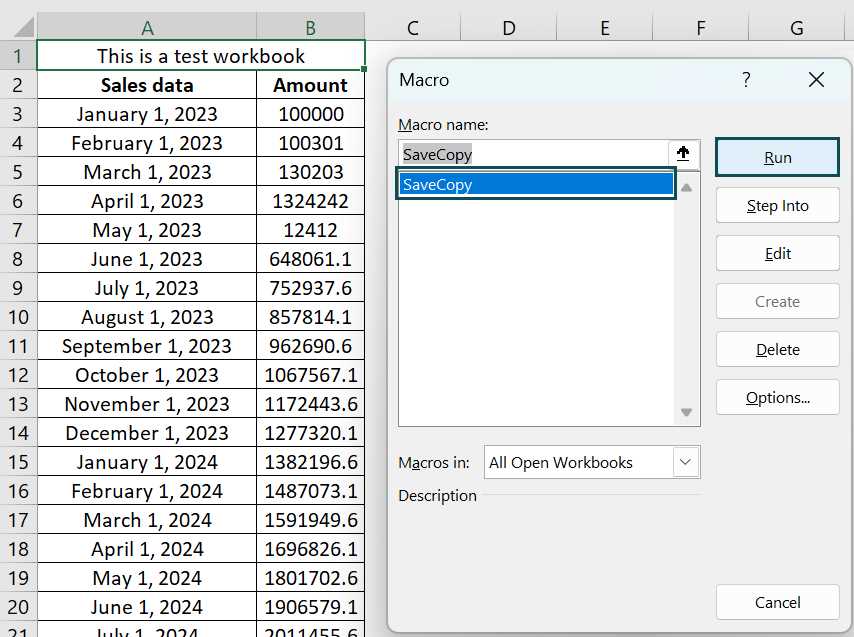Close the Macro dialog

click(816, 80)
